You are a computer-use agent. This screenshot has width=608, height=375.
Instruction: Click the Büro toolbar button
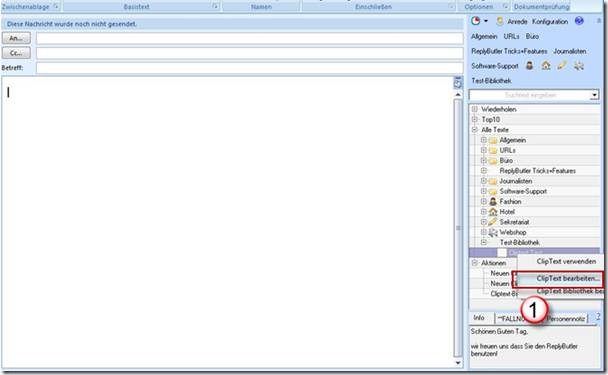(x=532, y=36)
